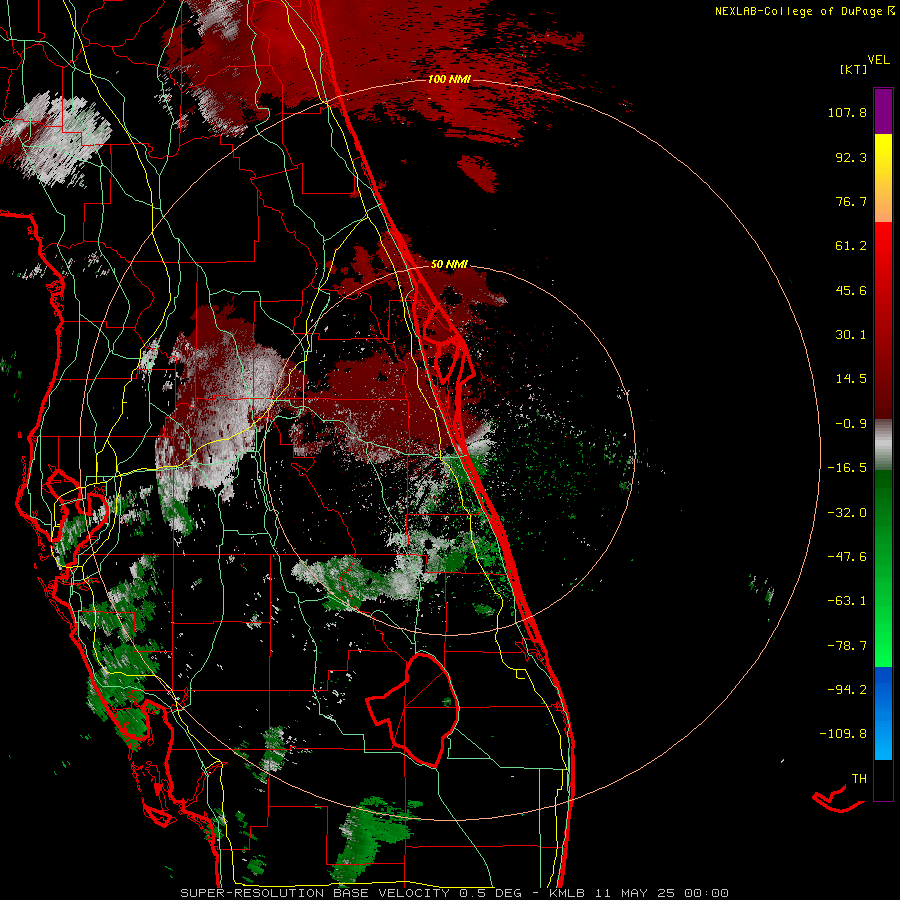Select the -0.9 scale value
The width and height of the screenshot is (900, 900).
pos(851,424)
